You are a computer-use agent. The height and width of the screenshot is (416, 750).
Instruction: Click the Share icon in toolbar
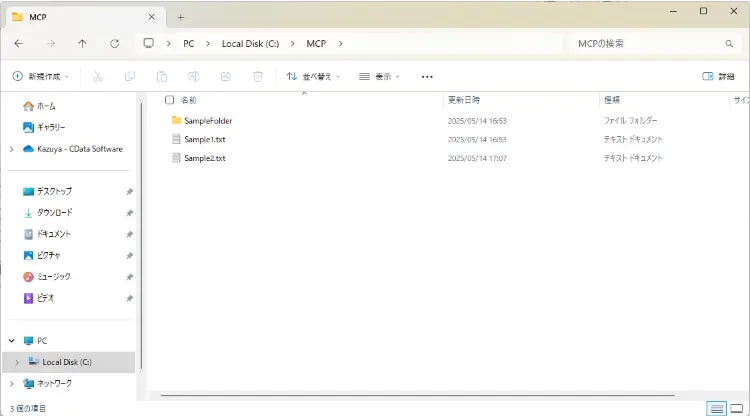click(226, 77)
